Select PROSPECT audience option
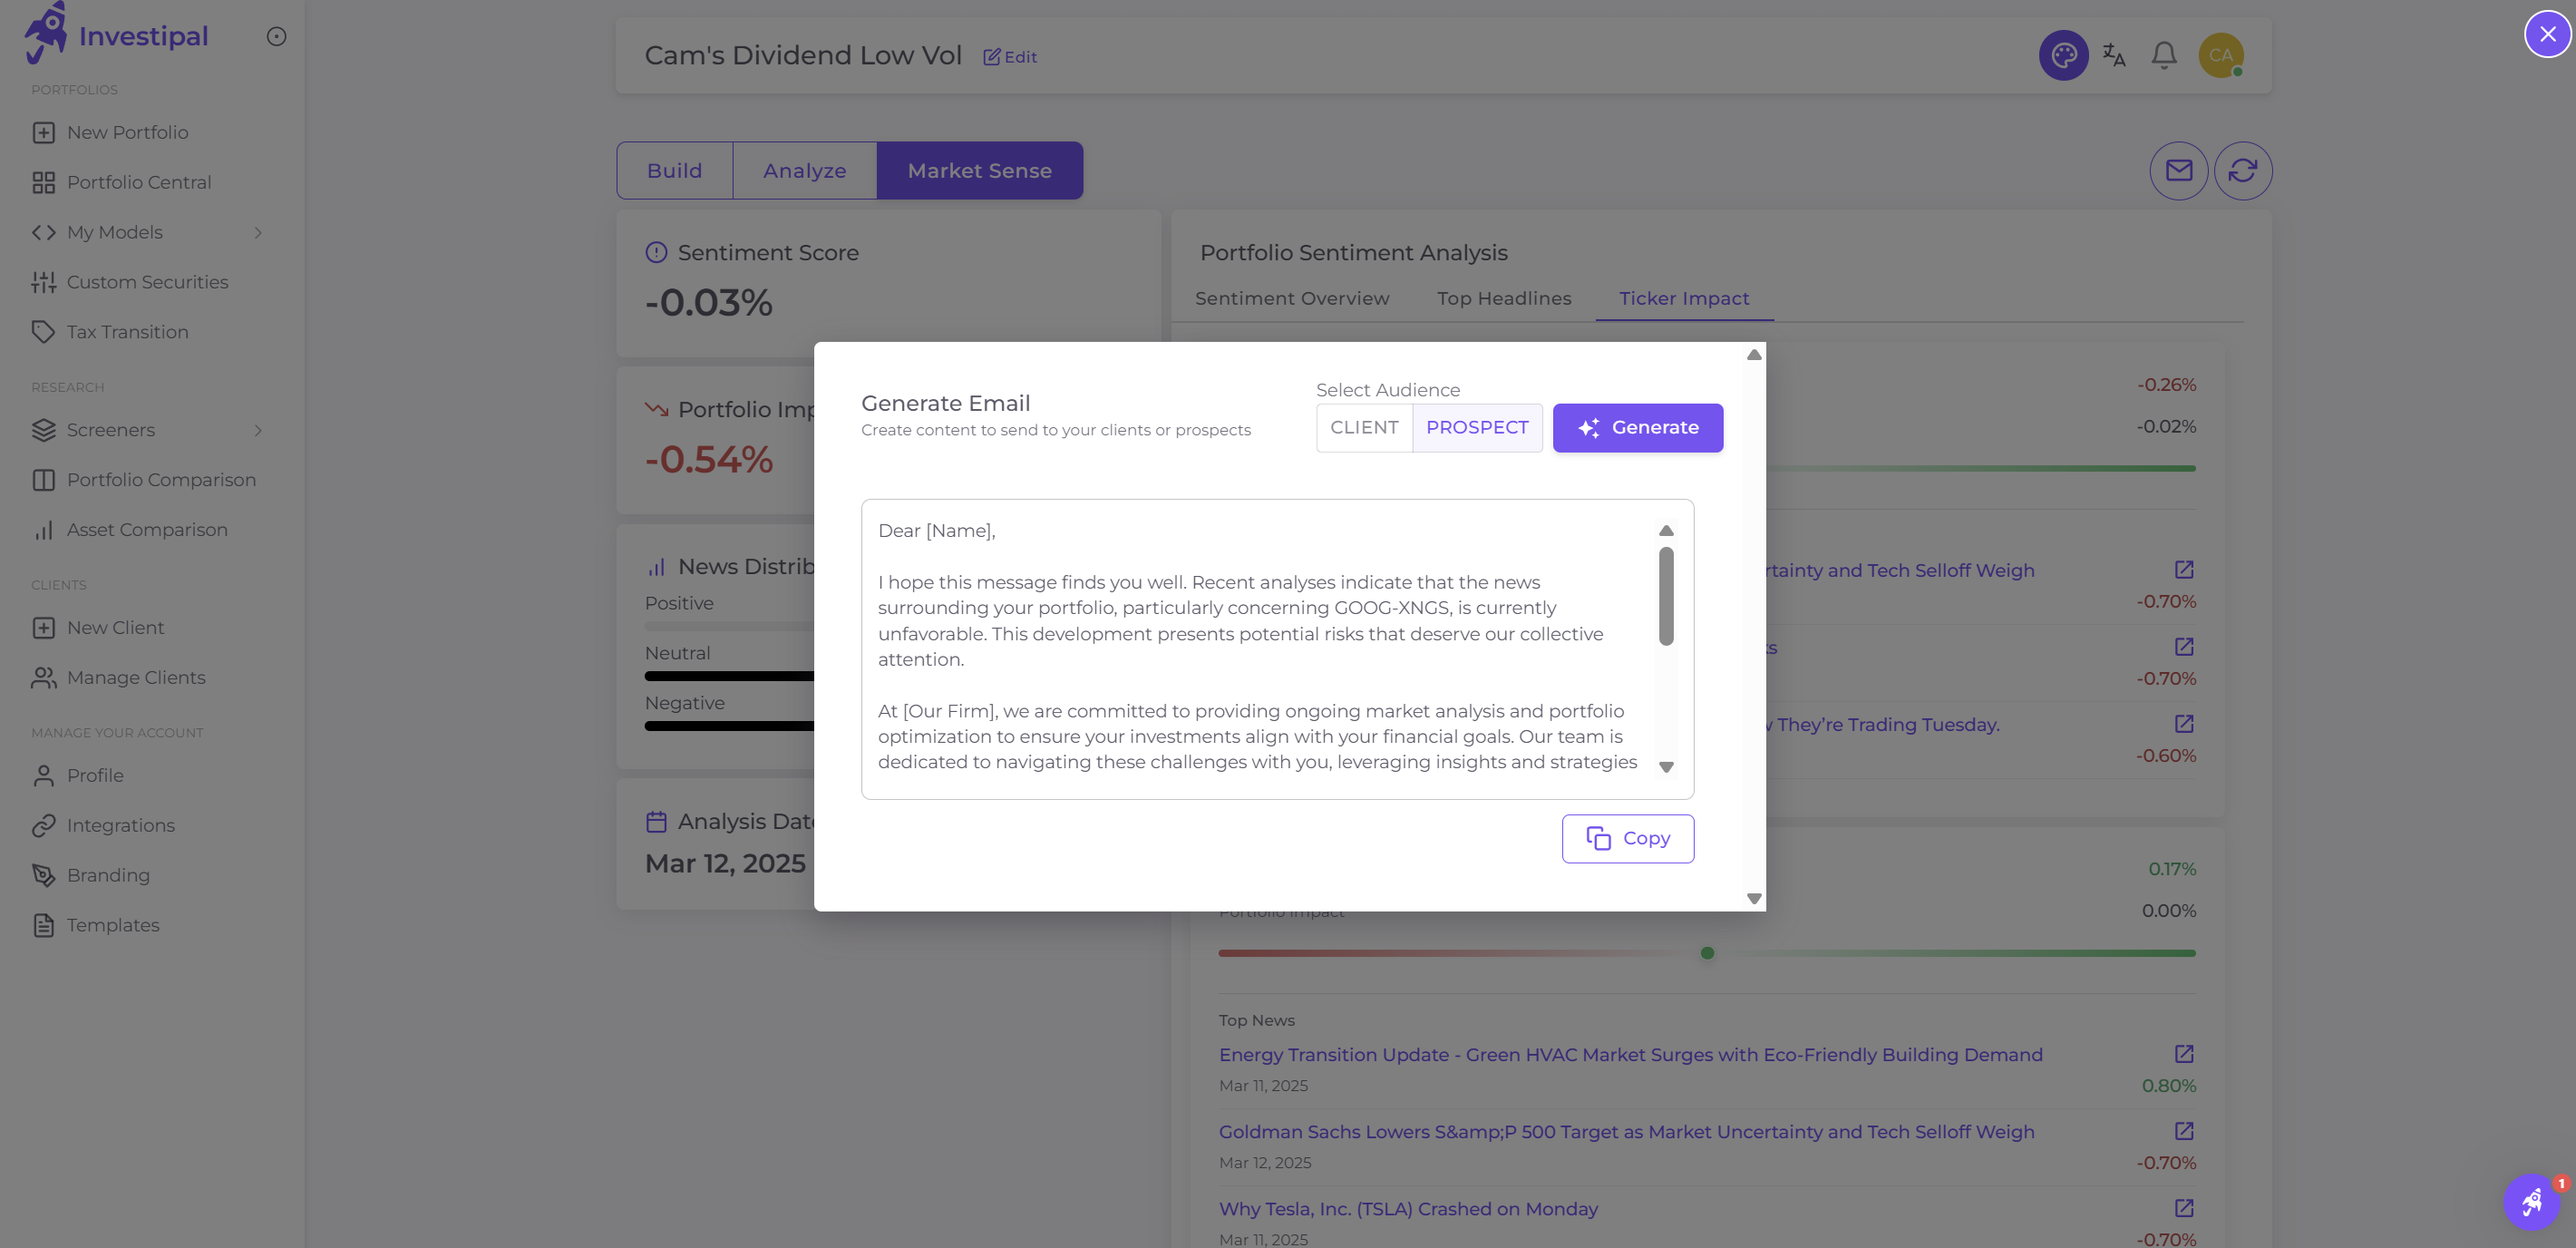This screenshot has width=2576, height=1248. (1478, 427)
